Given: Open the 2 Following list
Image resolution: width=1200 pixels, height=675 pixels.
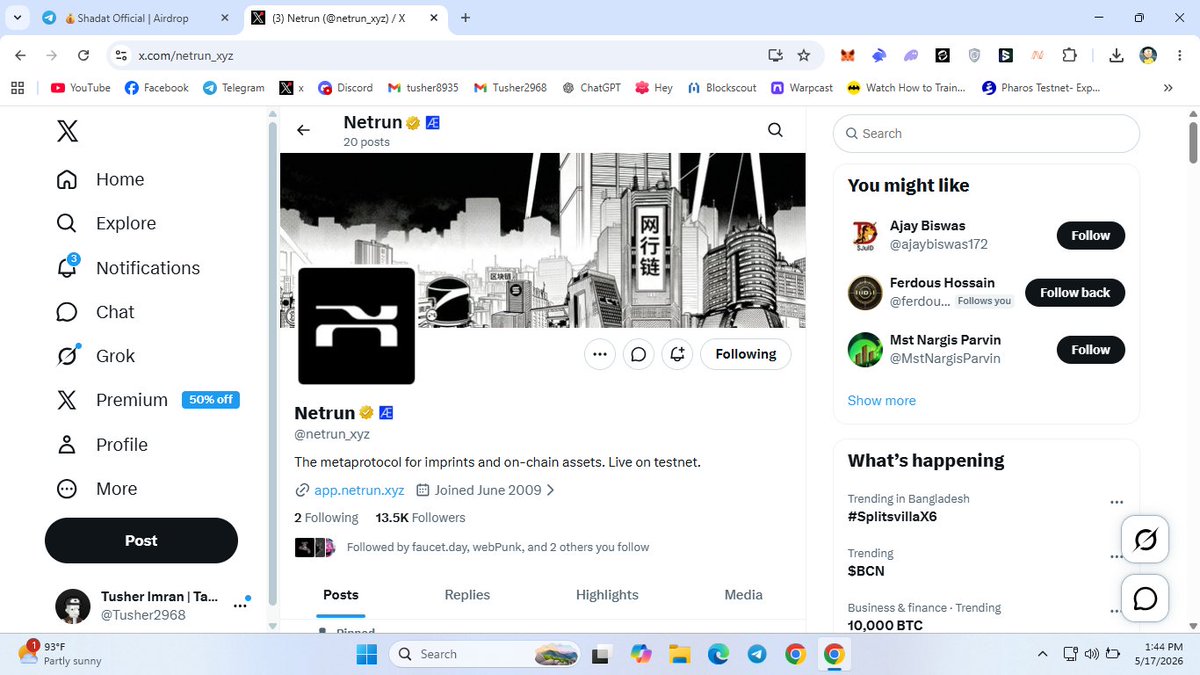Looking at the screenshot, I should 326,518.
